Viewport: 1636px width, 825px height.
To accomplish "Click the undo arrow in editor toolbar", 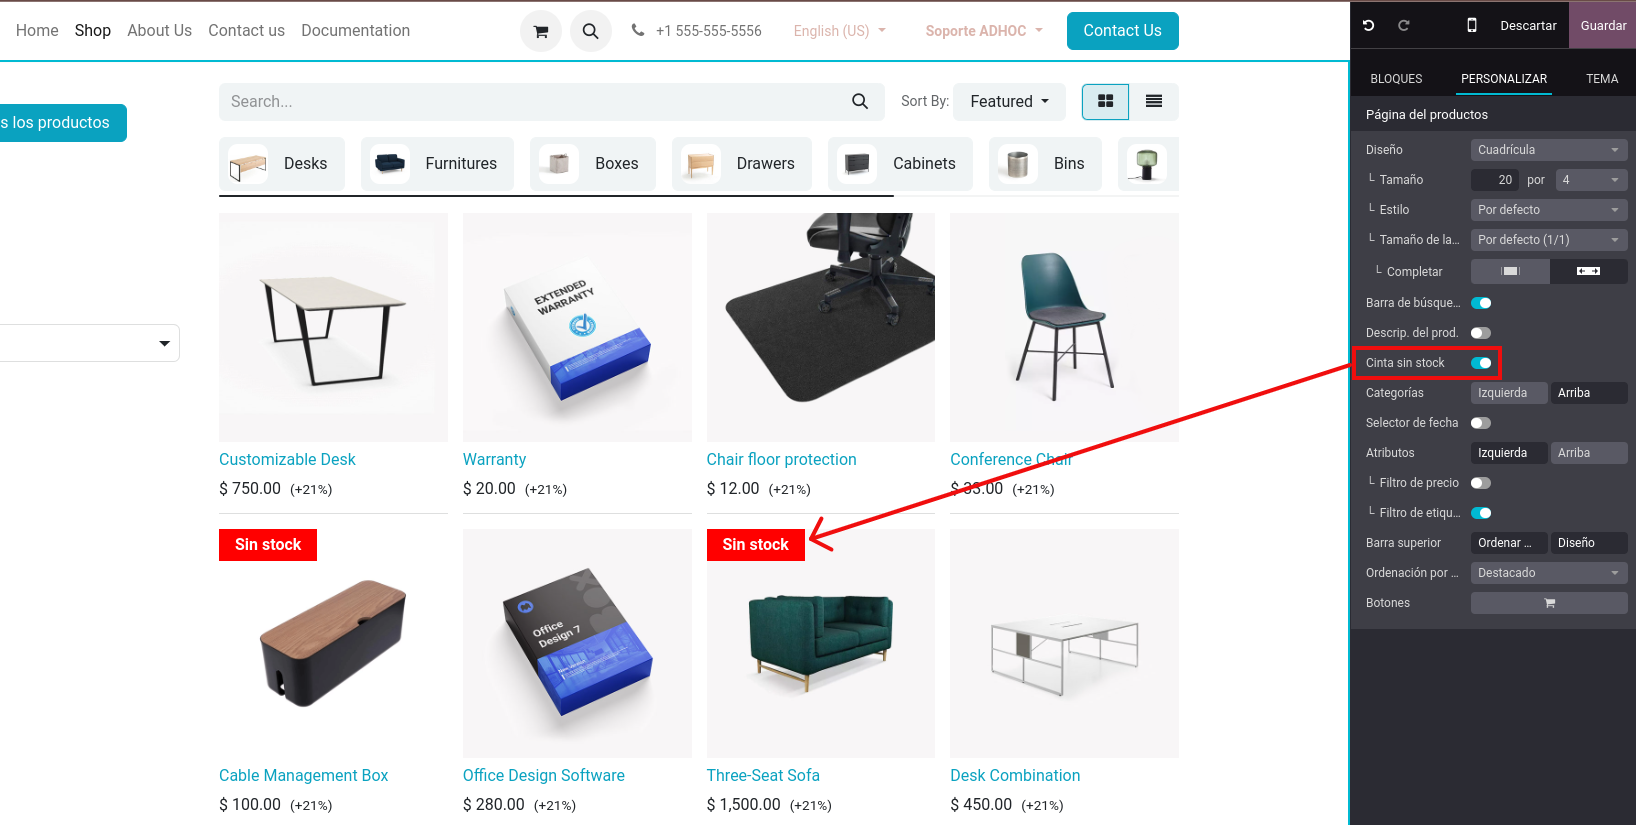I will (1368, 25).
